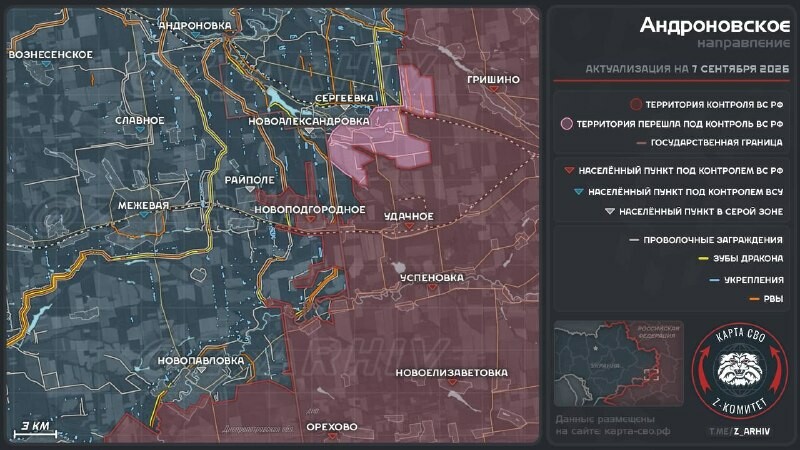The image size is (800, 450).
Task: Click the Андроновское направление title
Action: tap(715, 32)
